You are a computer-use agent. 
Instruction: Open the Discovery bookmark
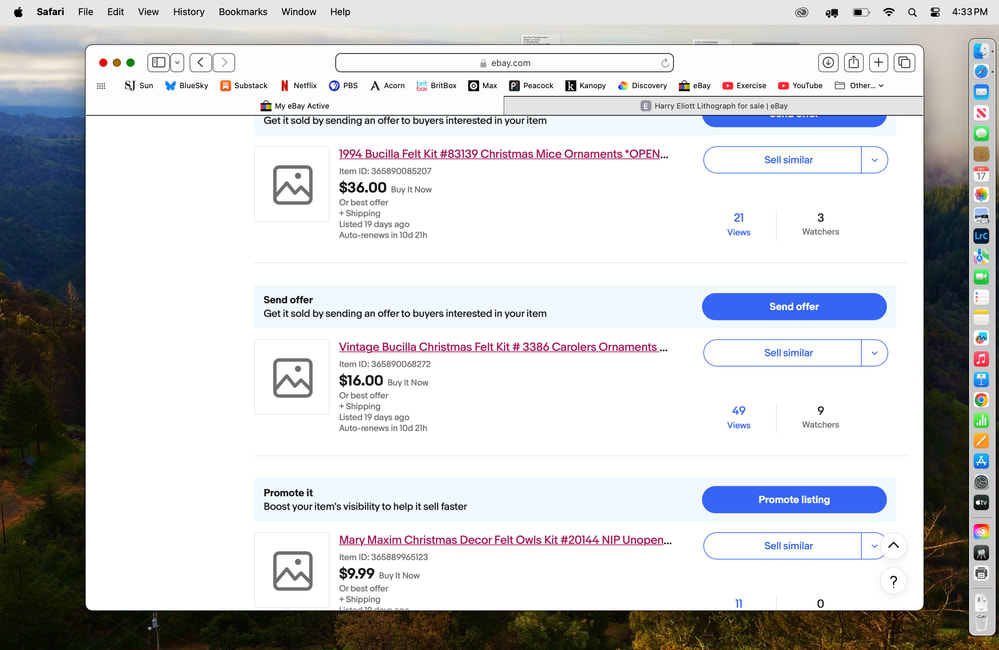point(642,85)
